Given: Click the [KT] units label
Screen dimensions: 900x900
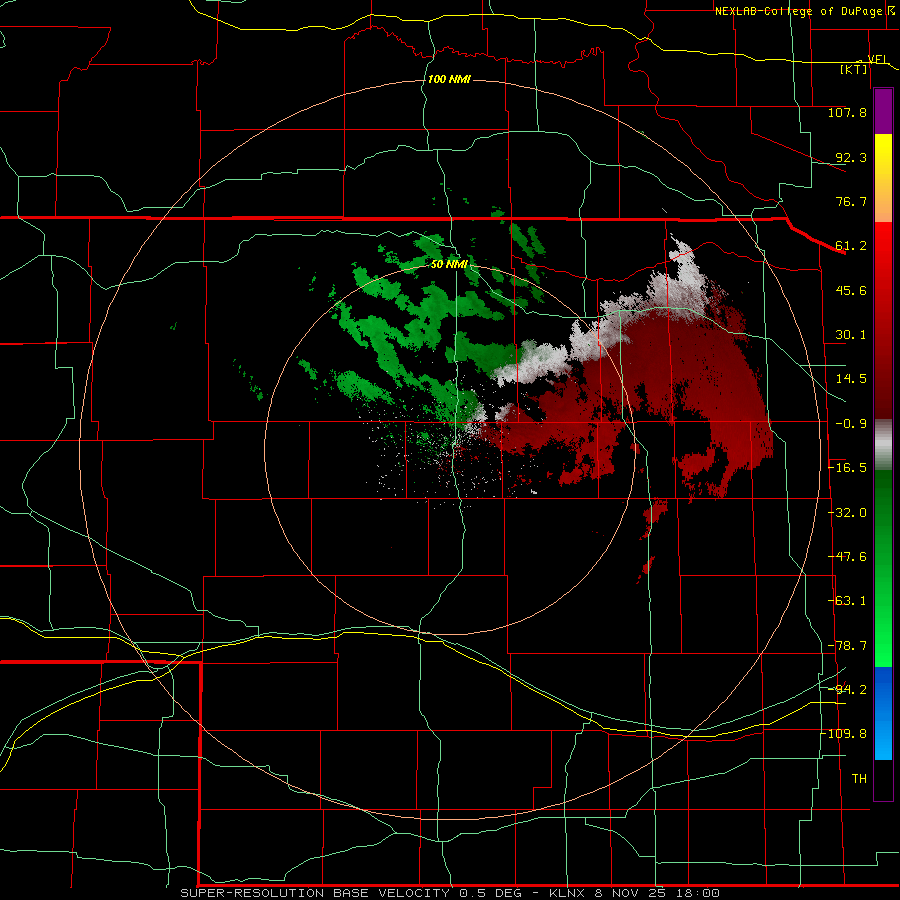Looking at the screenshot, I should click(x=854, y=69).
